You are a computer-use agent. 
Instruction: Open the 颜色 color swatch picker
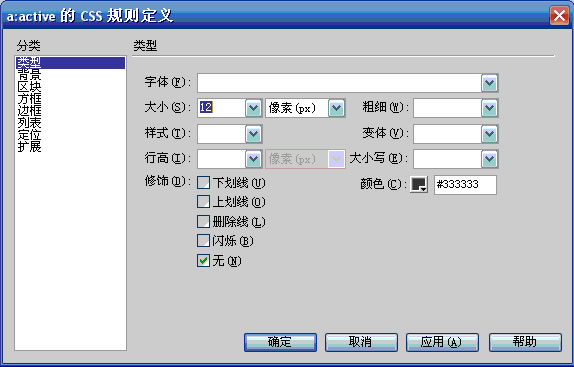point(419,184)
